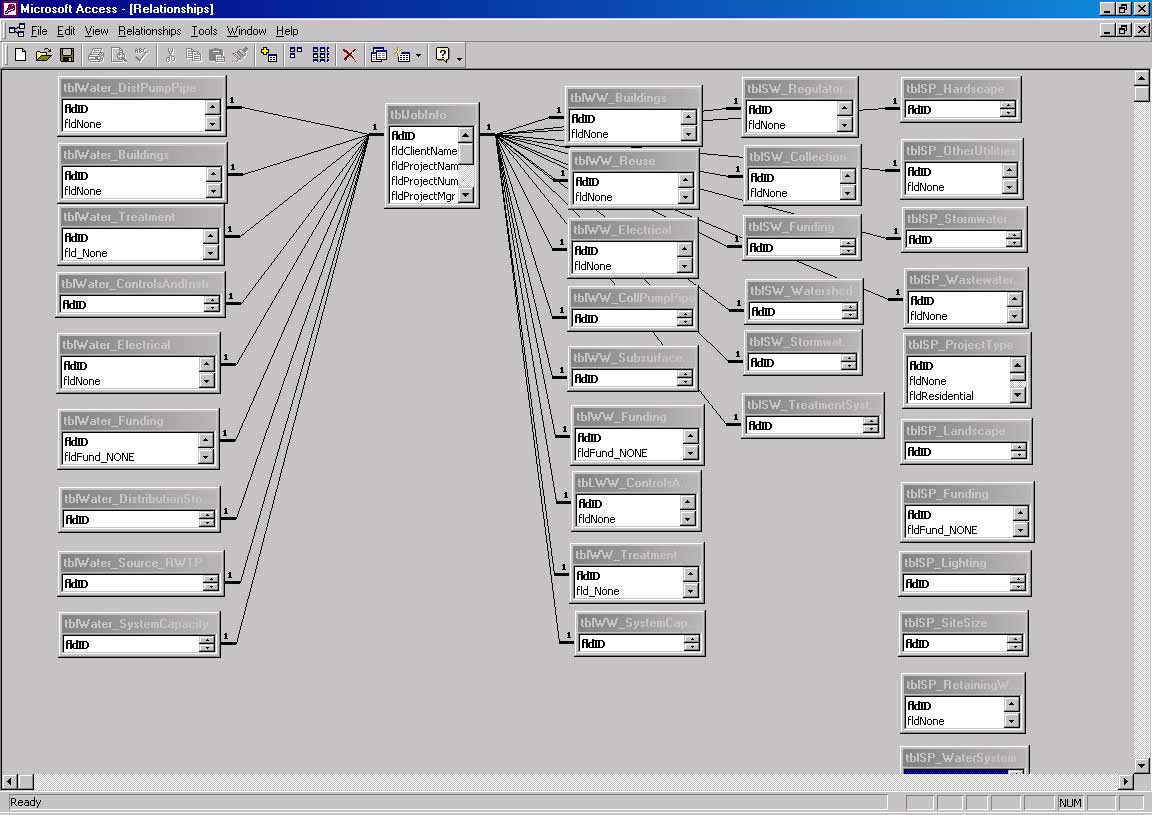This screenshot has height=815, width=1152.
Task: Click the Paste clipboard icon
Action: tap(217, 55)
